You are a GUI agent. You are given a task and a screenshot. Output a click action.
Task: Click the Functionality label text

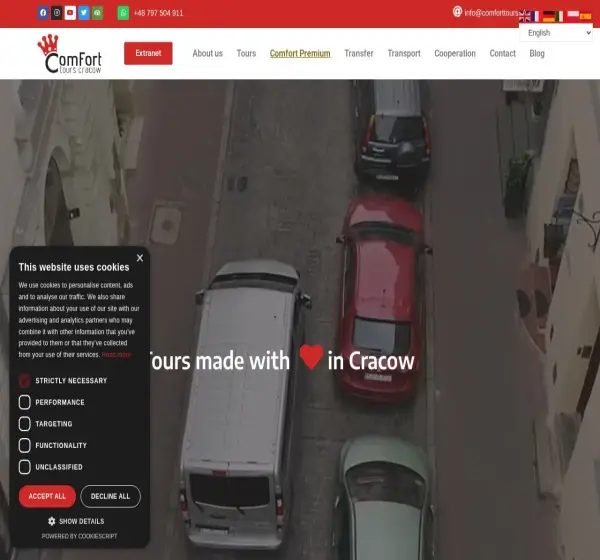point(61,446)
